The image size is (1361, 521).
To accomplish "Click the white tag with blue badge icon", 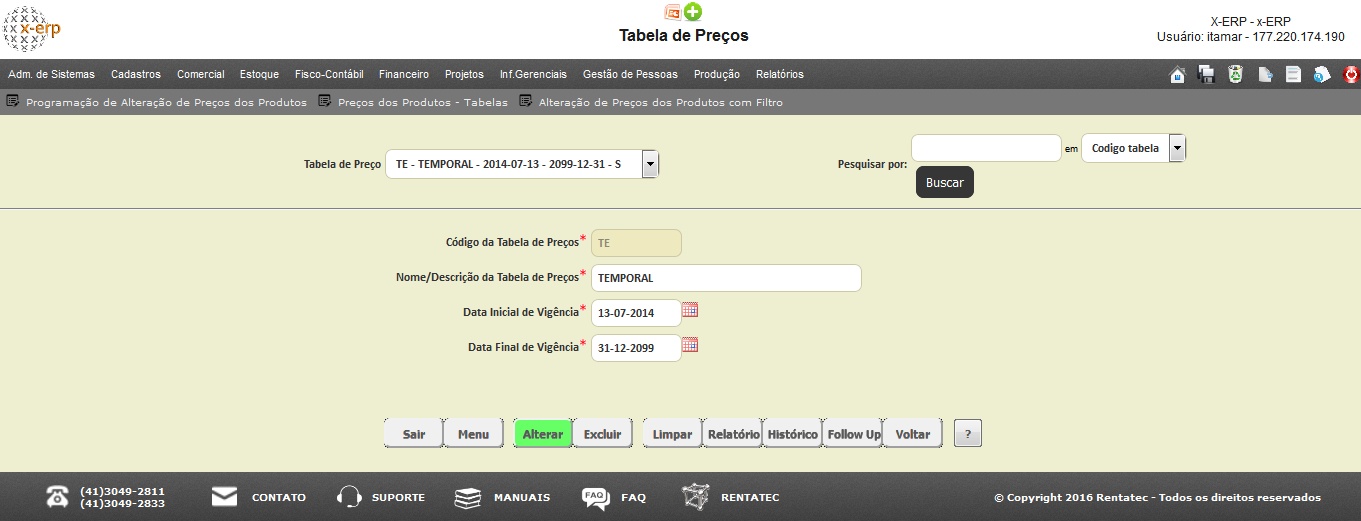I will (x=1322, y=75).
